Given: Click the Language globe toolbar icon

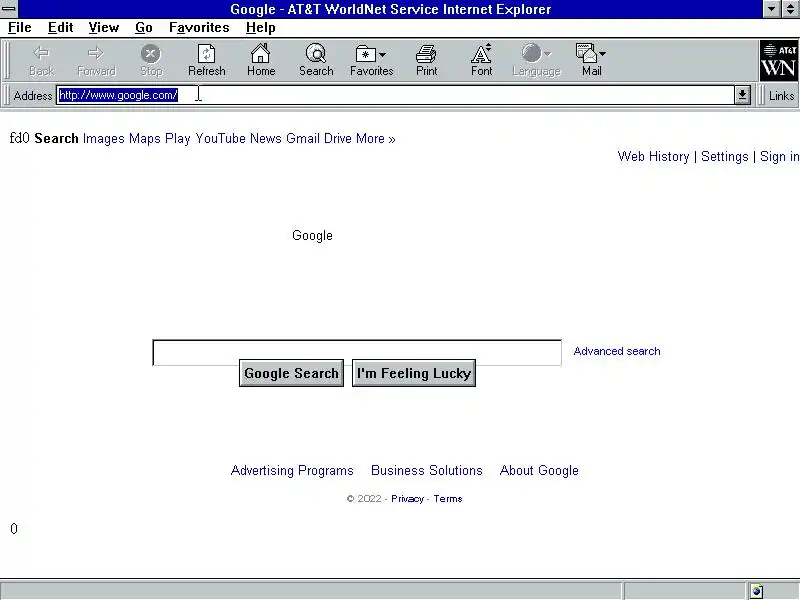Looking at the screenshot, I should (531, 53).
